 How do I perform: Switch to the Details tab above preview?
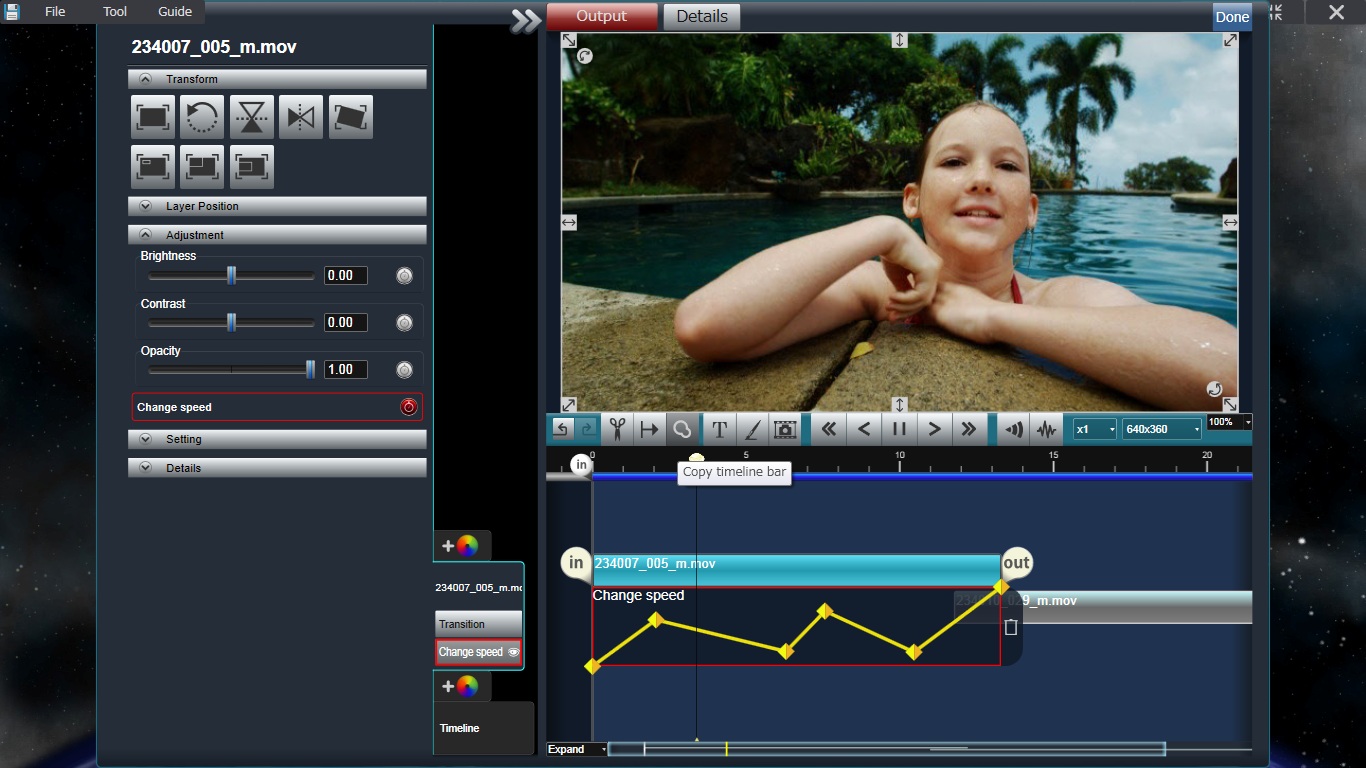click(x=702, y=16)
